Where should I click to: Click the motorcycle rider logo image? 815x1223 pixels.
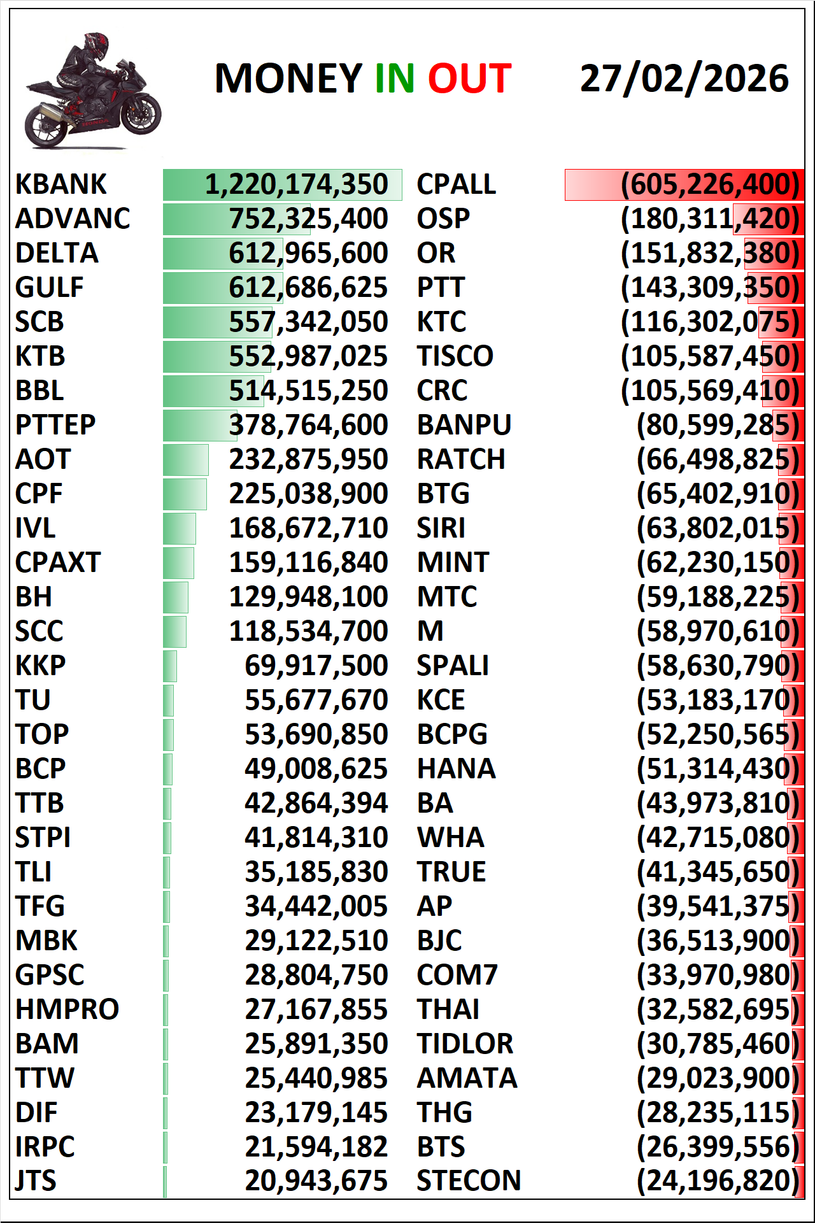click(x=93, y=88)
